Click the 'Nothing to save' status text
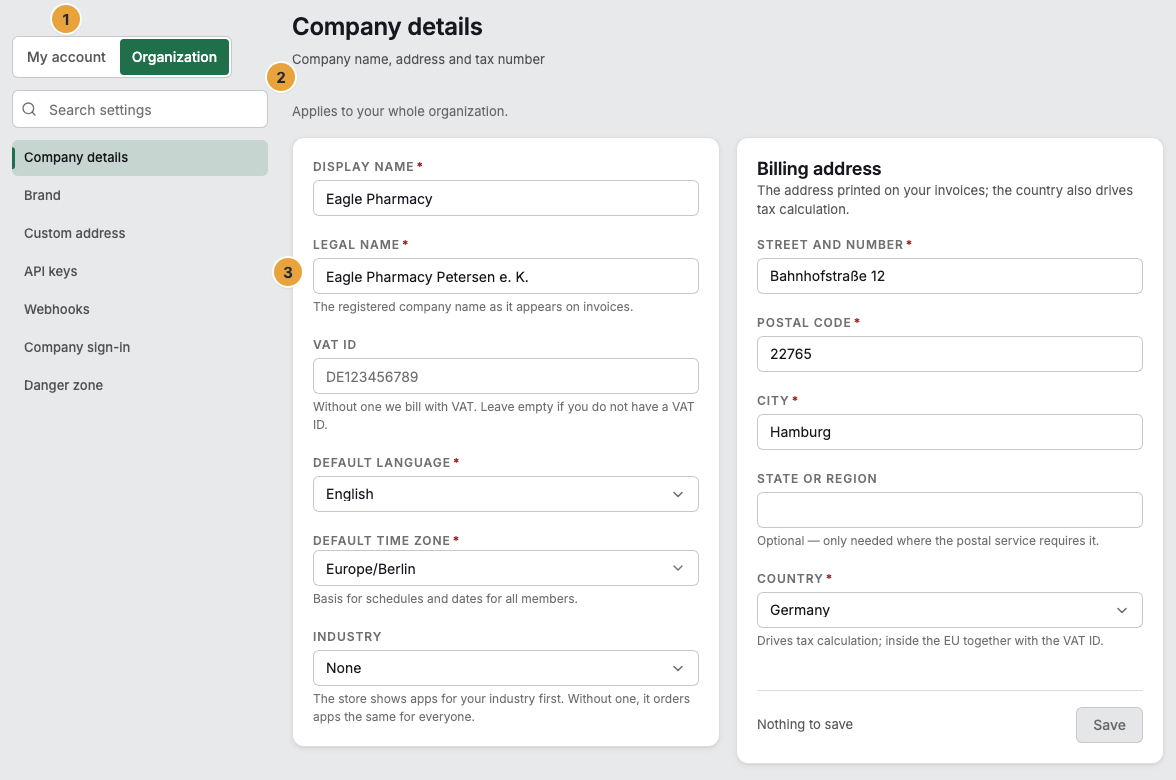The width and height of the screenshot is (1176, 780). [x=805, y=724]
